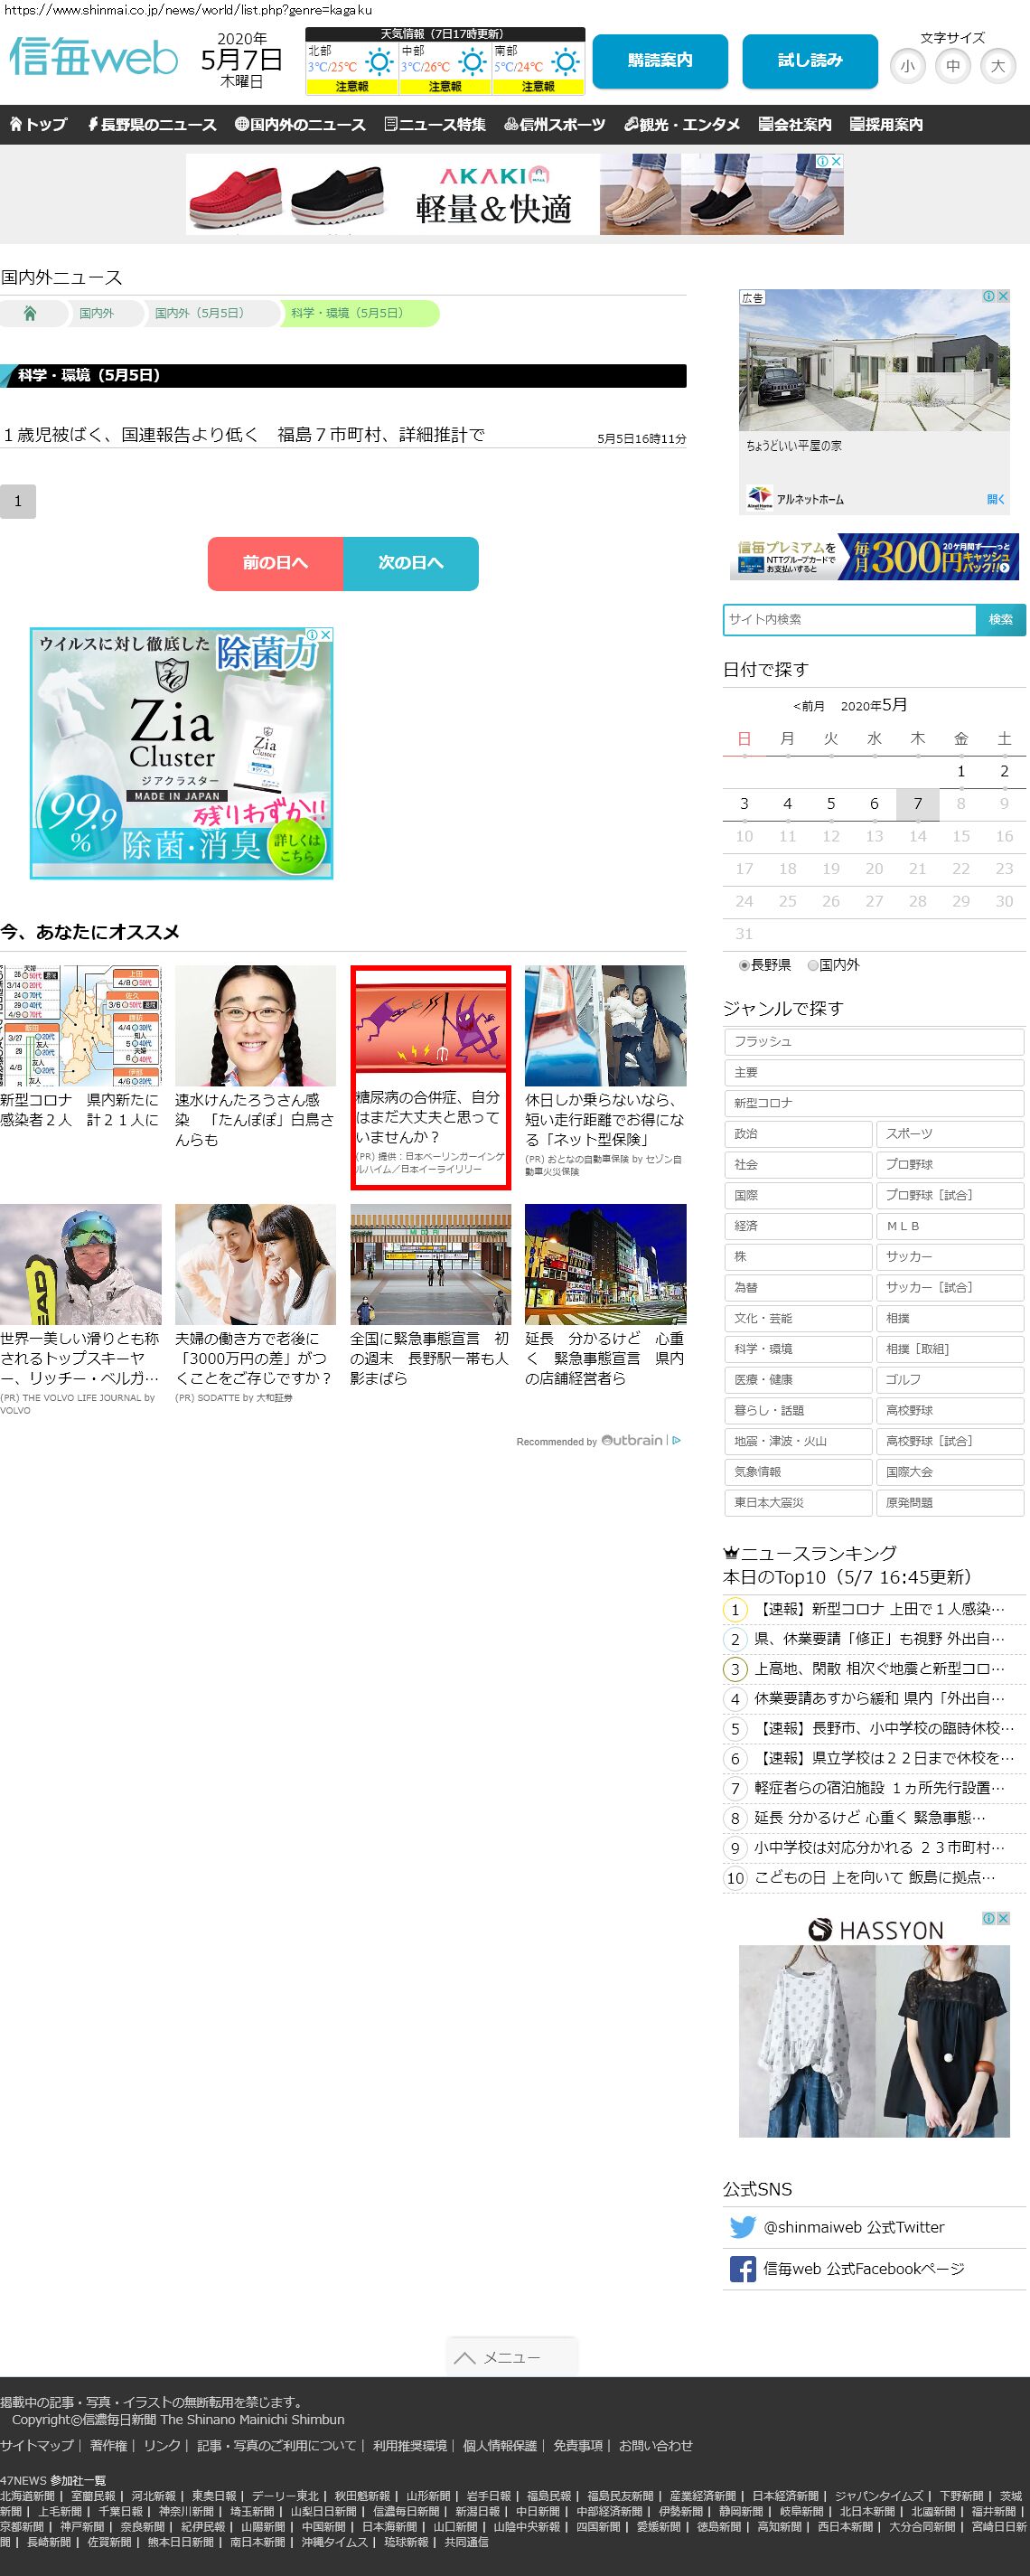This screenshot has width=1030, height=2576.
Task: Set text size to medium (中)
Action: [952, 67]
